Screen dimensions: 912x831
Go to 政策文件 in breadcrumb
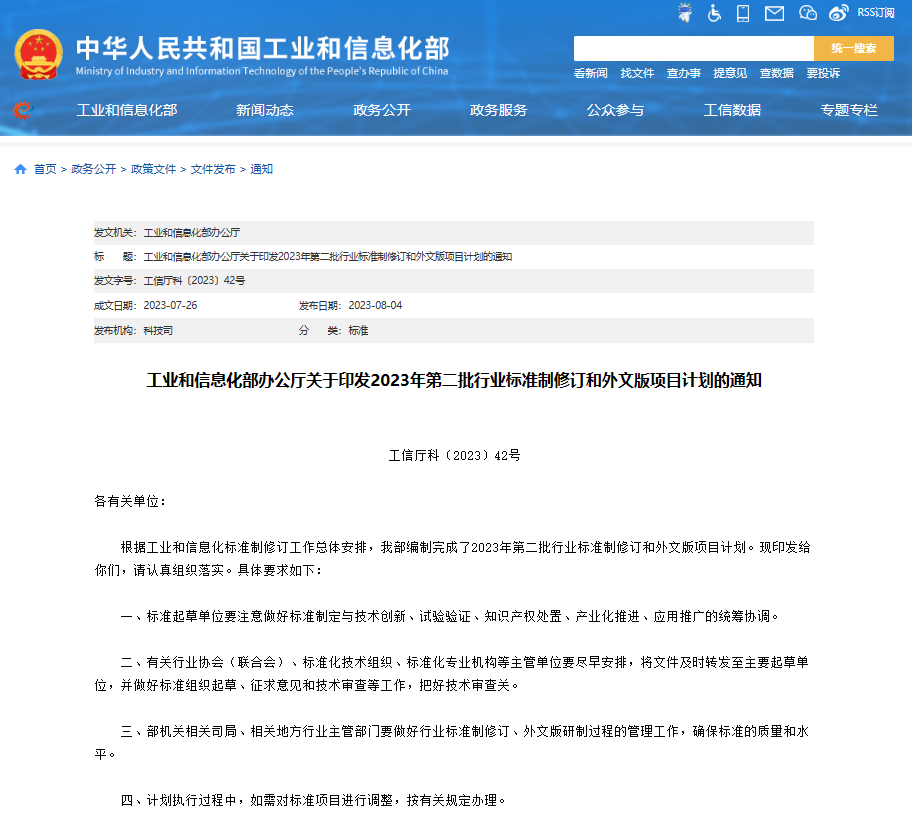click(154, 169)
